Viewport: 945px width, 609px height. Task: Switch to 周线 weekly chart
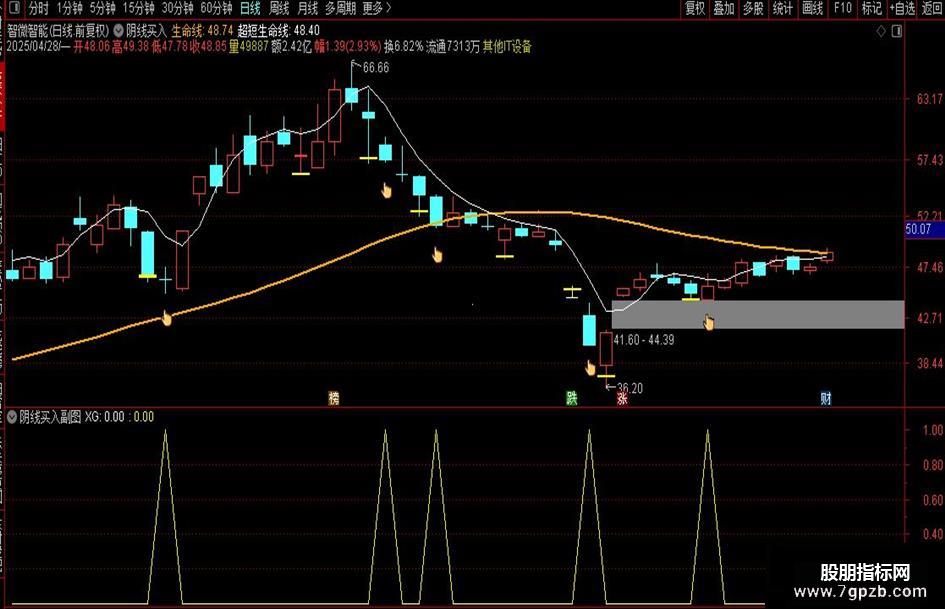tap(278, 8)
